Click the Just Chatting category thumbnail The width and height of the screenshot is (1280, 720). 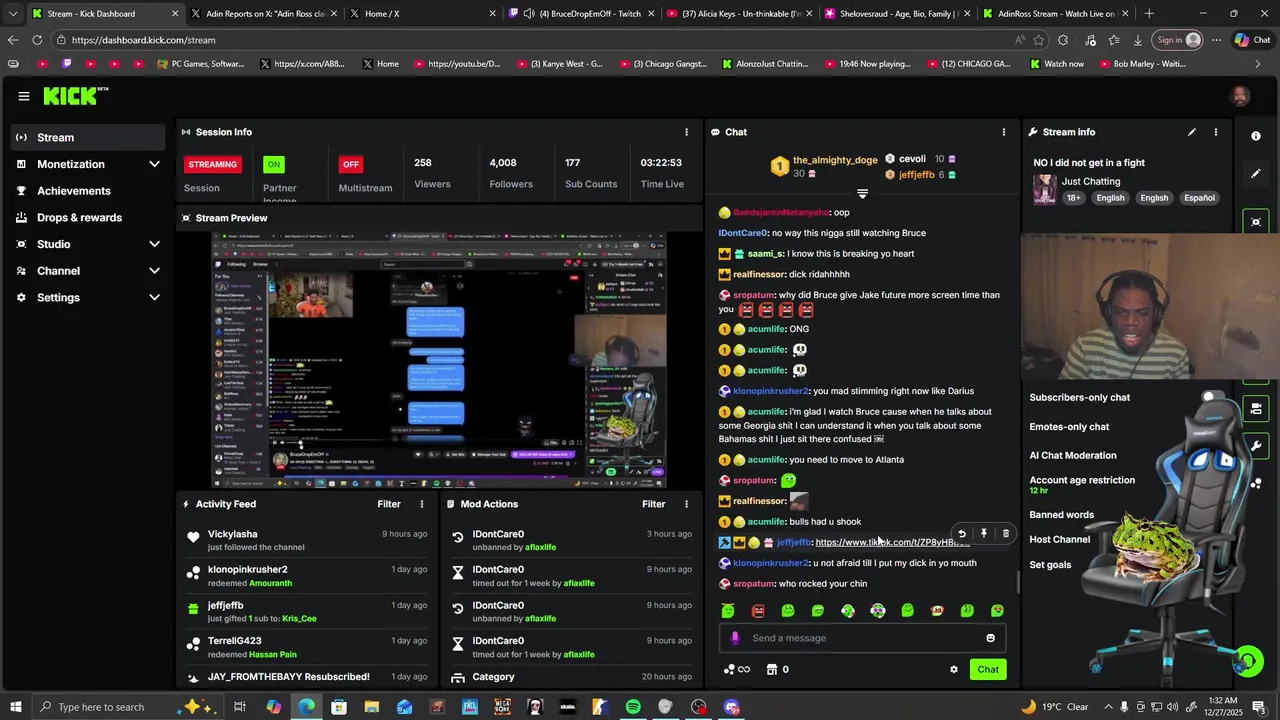(1045, 189)
